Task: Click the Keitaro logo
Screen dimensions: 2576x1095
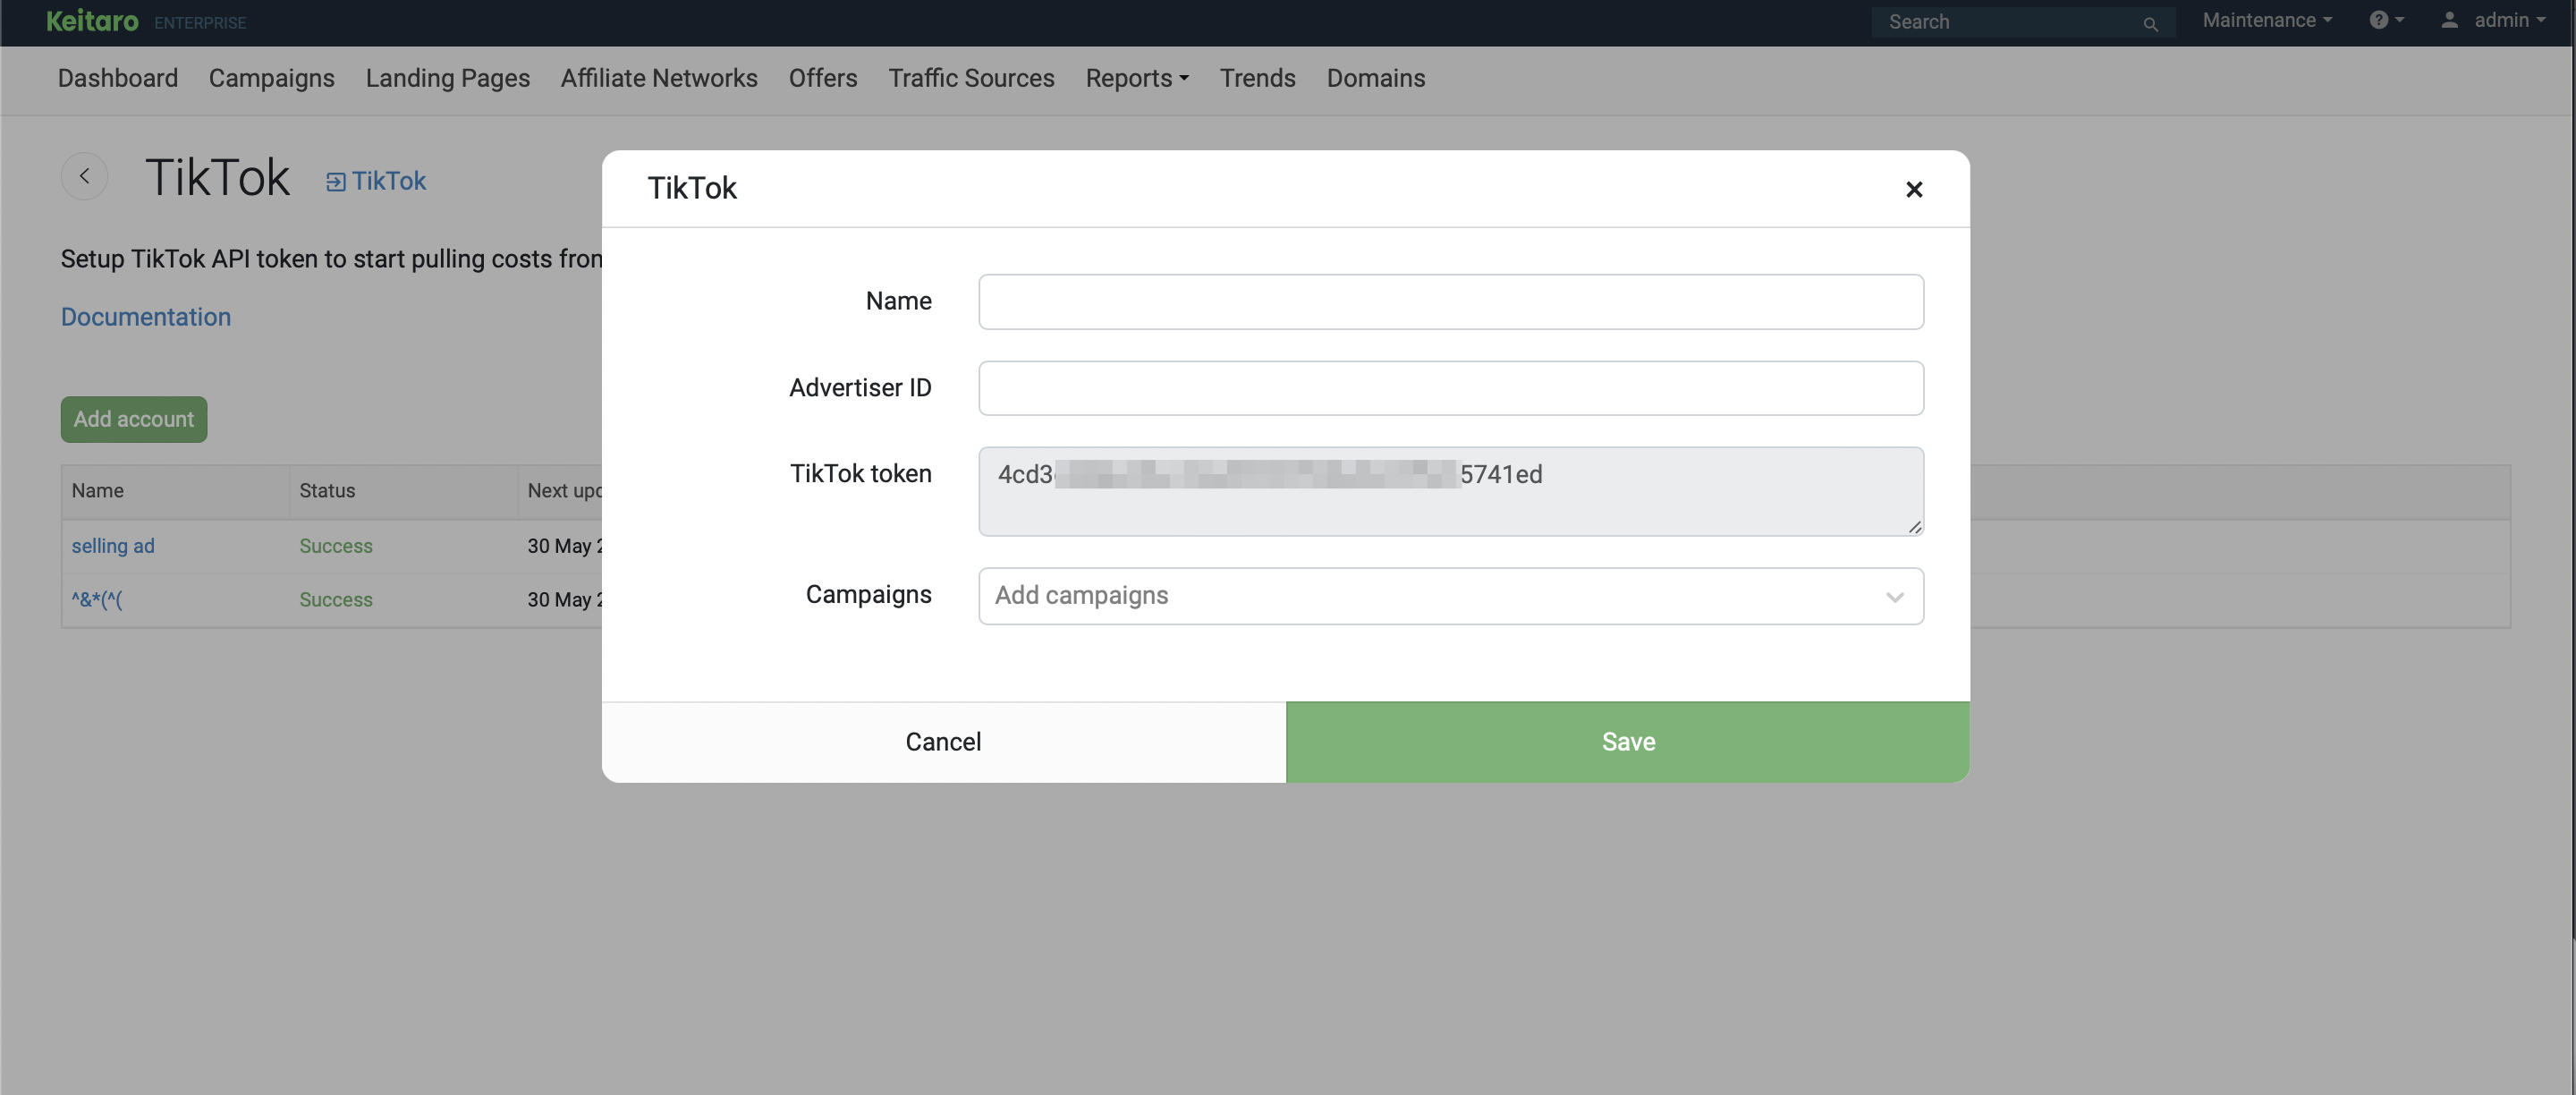Action: (92, 21)
